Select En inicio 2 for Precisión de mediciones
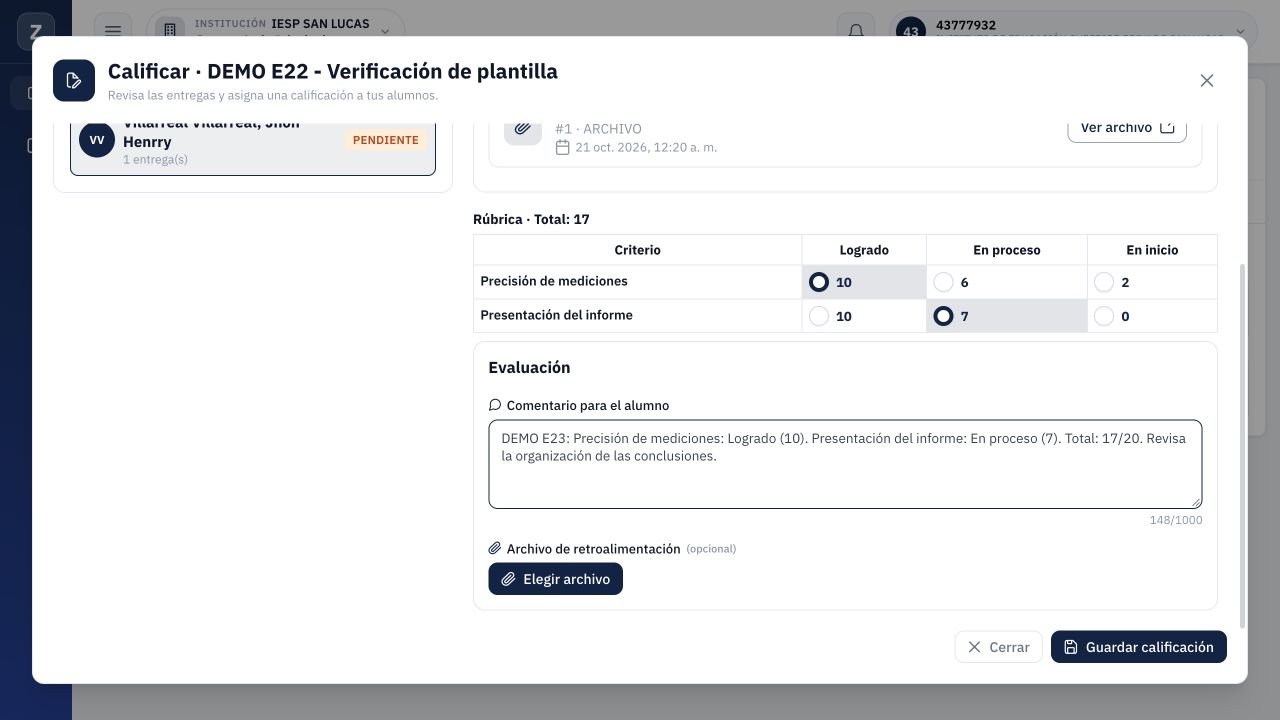This screenshot has width=1280, height=720. point(1104,282)
